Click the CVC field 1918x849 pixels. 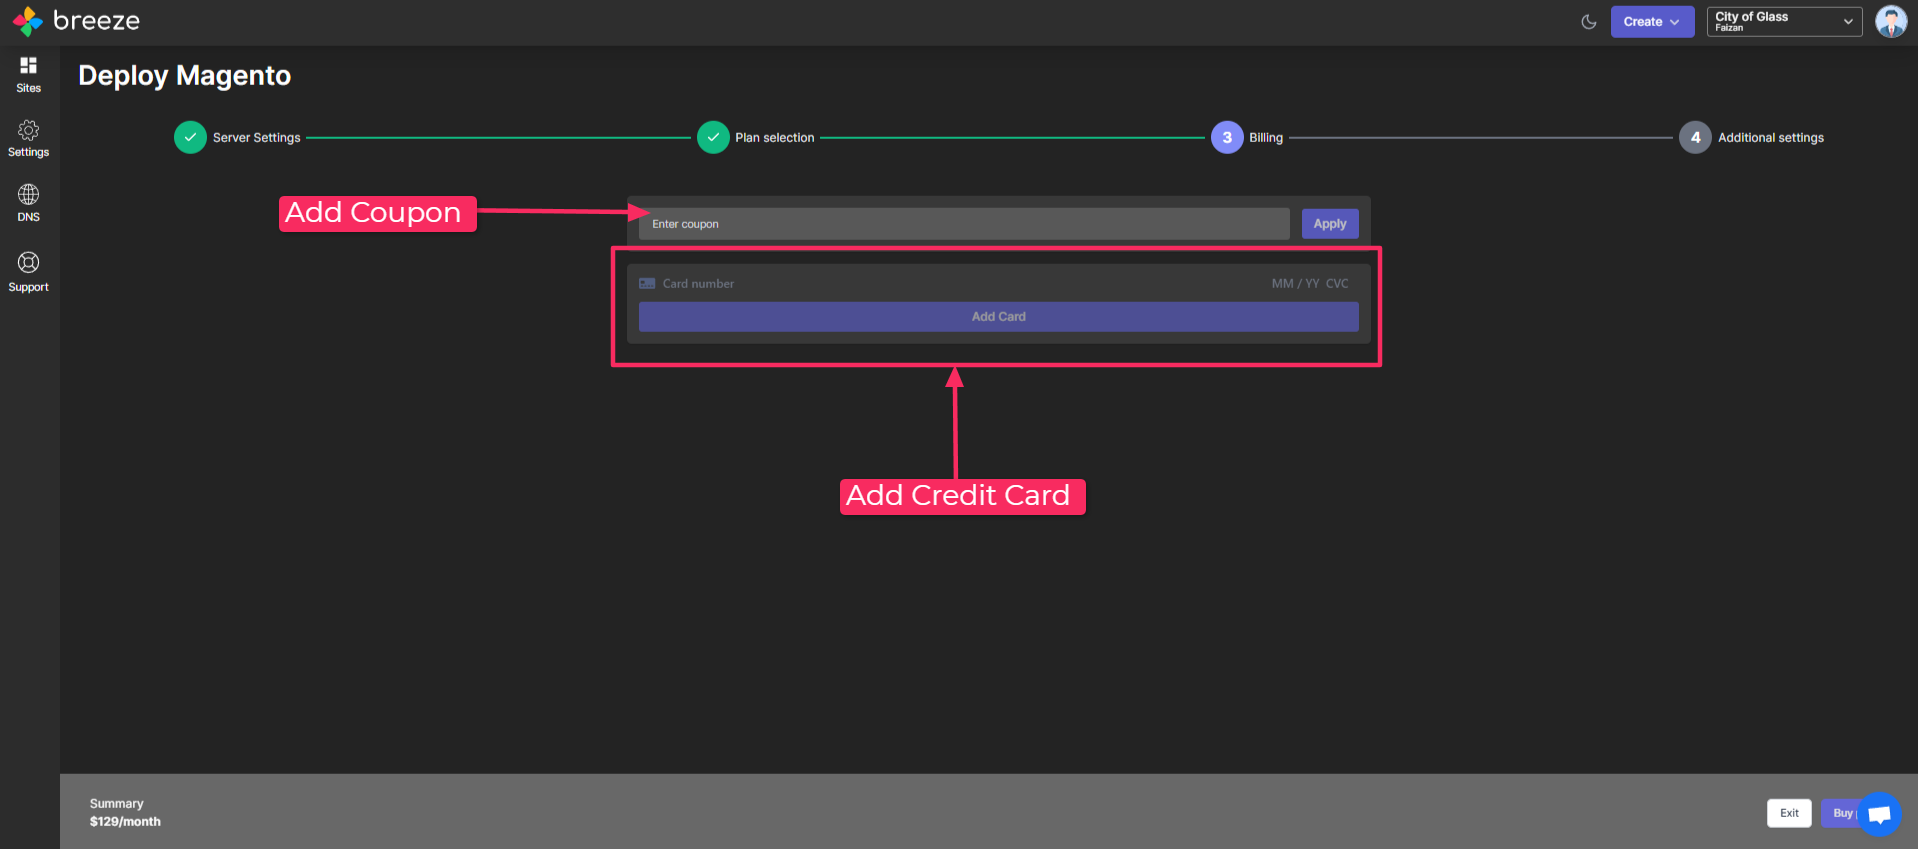1337,284
